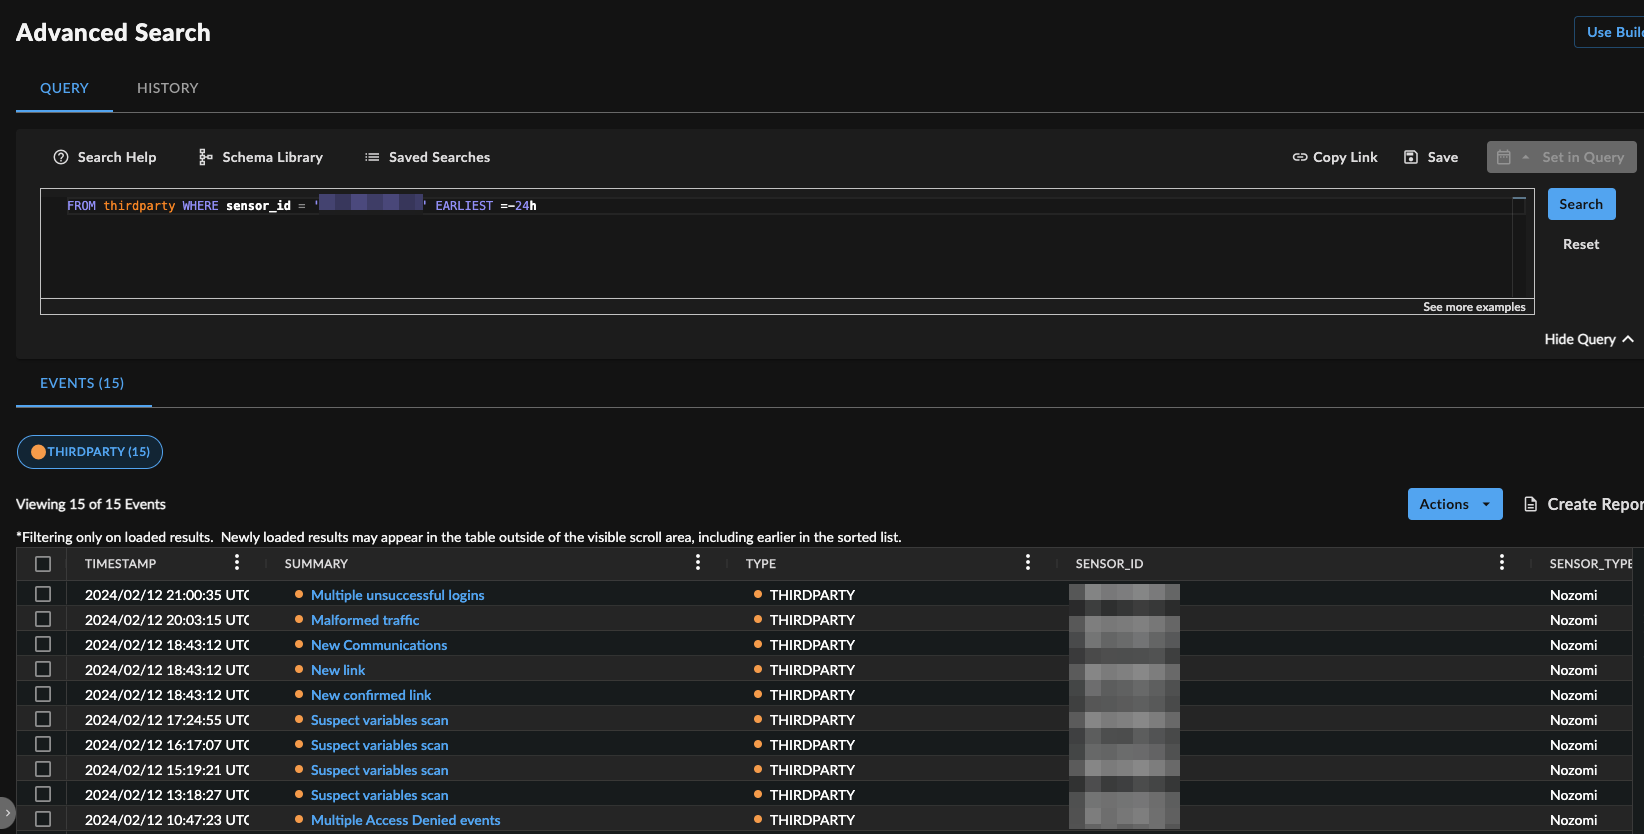This screenshot has height=834, width=1644.
Task: Click THIRDPARTY type in New link row
Action: click(812, 670)
